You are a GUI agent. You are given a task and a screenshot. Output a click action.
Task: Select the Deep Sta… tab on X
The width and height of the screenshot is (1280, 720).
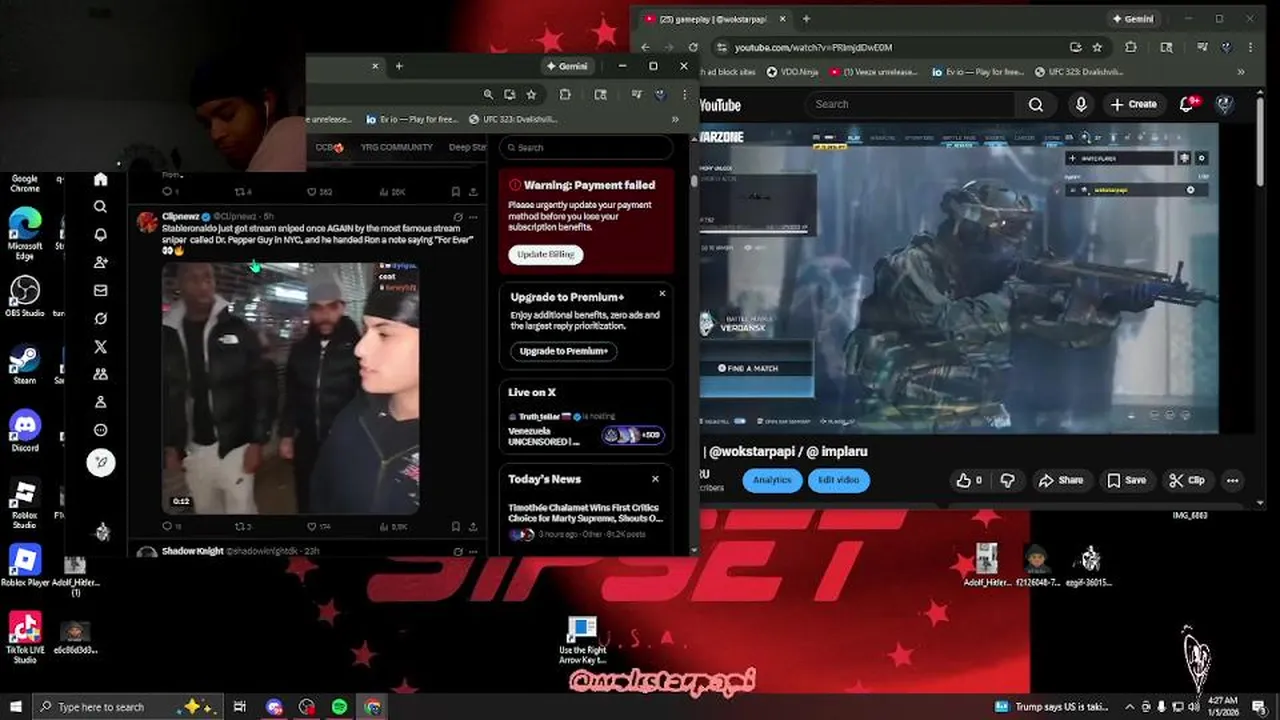[x=467, y=147]
